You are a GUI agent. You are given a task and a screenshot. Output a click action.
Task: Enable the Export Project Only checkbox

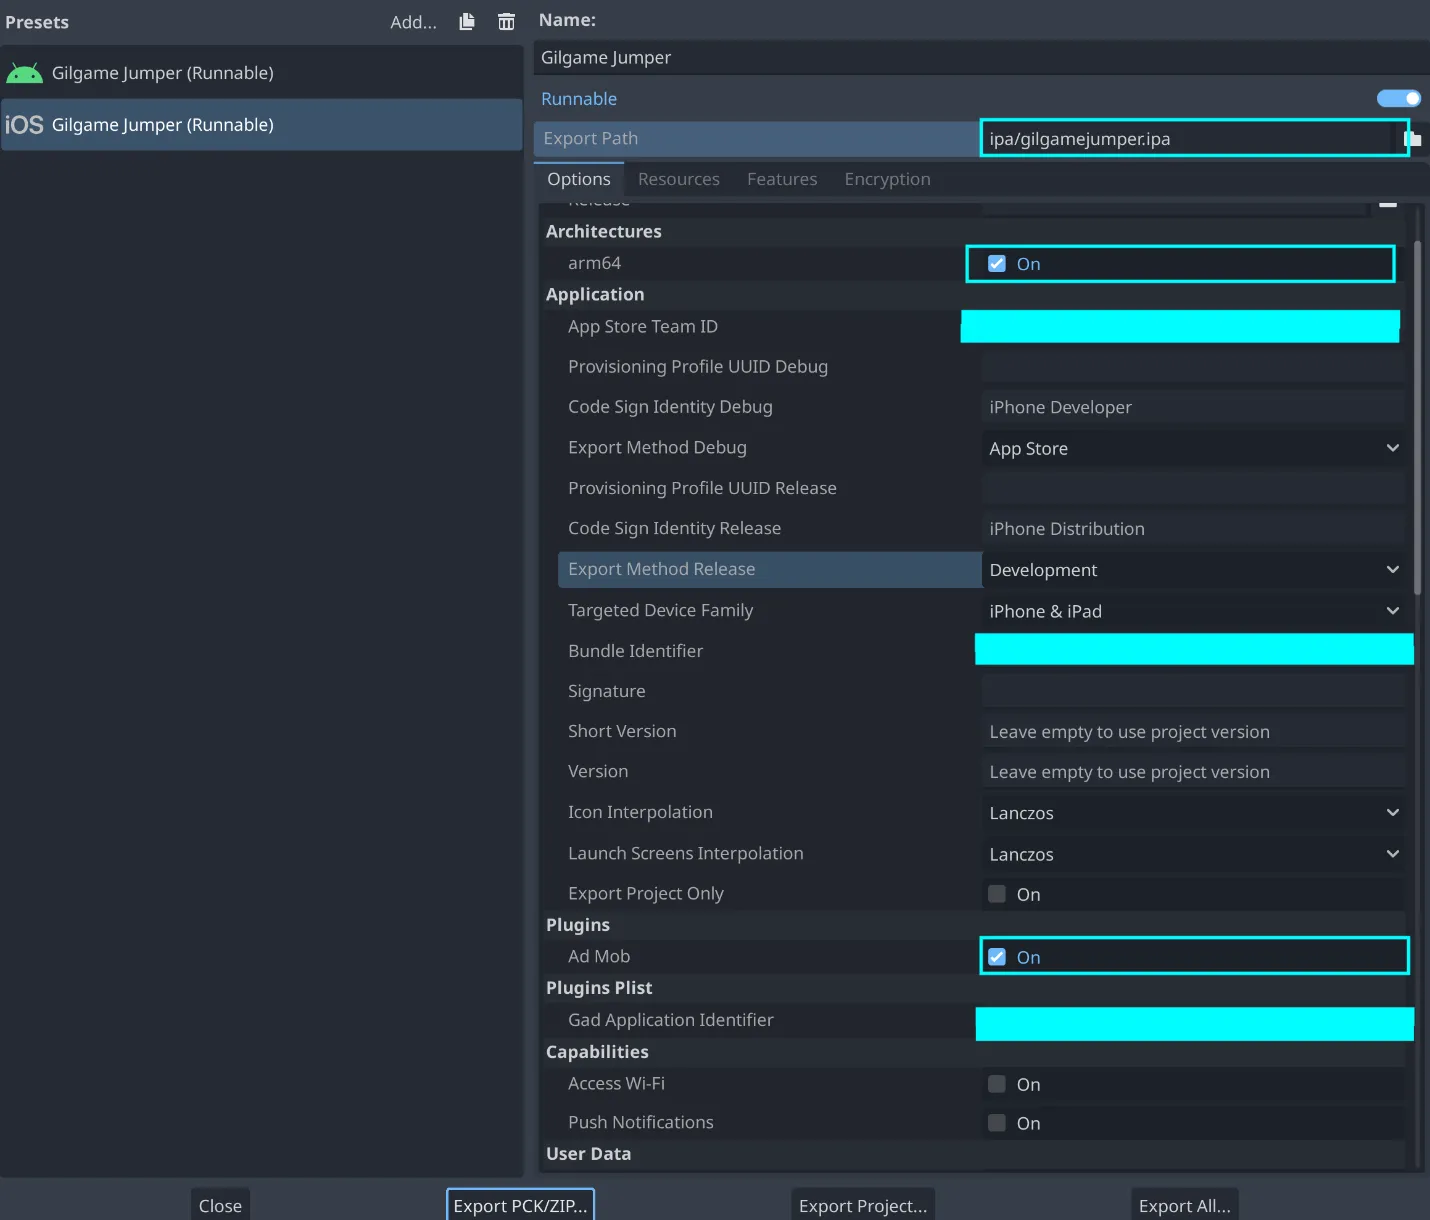coord(997,894)
